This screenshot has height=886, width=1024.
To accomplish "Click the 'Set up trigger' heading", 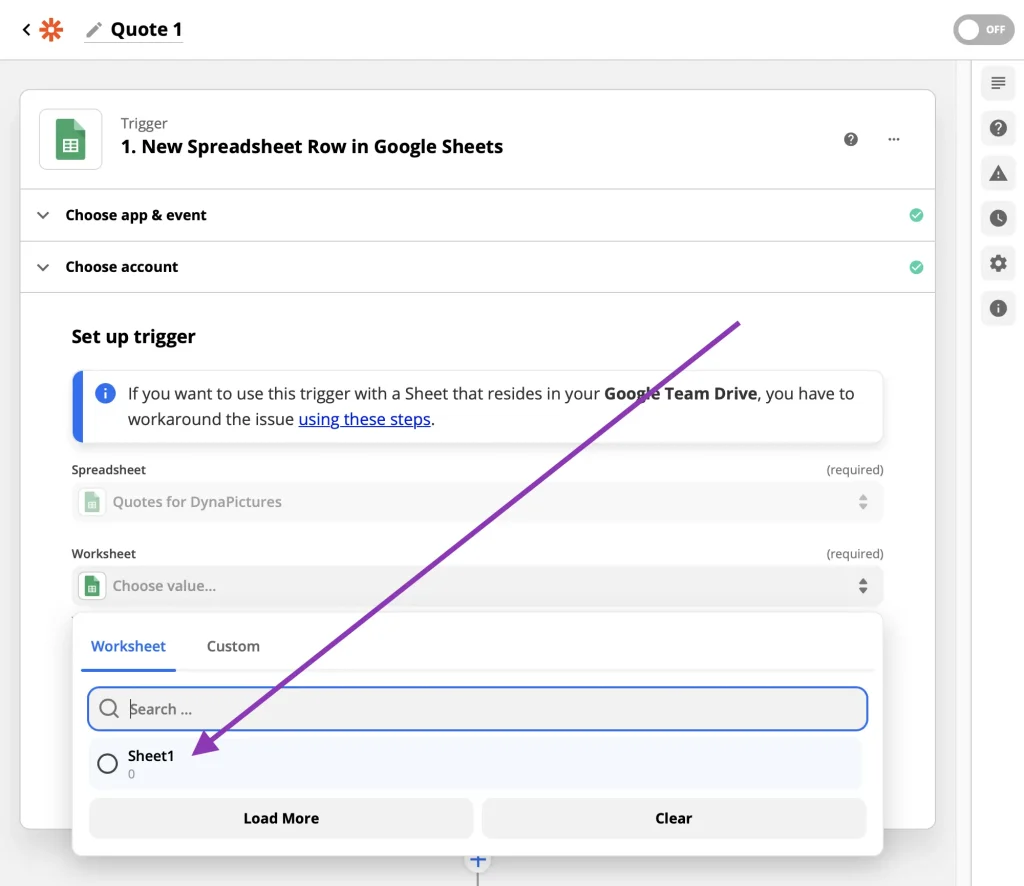I will [x=133, y=336].
